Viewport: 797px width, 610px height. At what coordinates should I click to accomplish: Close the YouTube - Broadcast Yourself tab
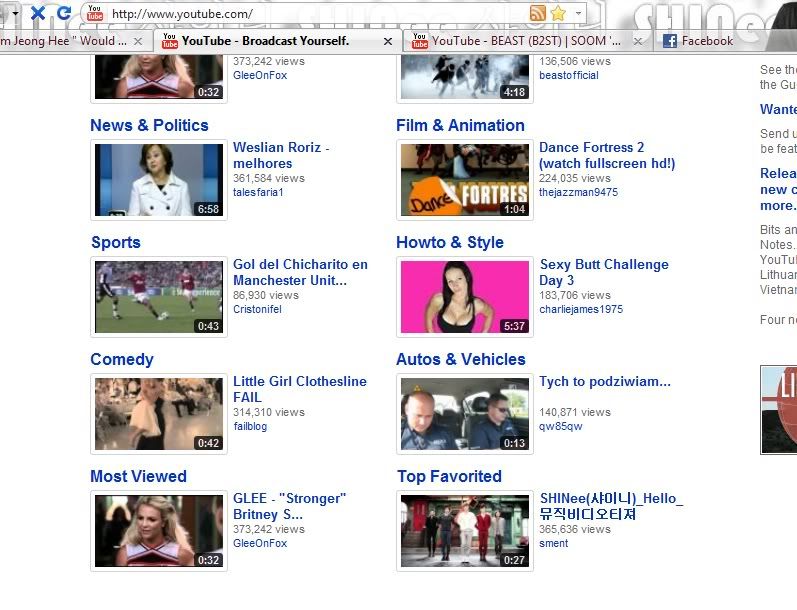click(x=388, y=42)
